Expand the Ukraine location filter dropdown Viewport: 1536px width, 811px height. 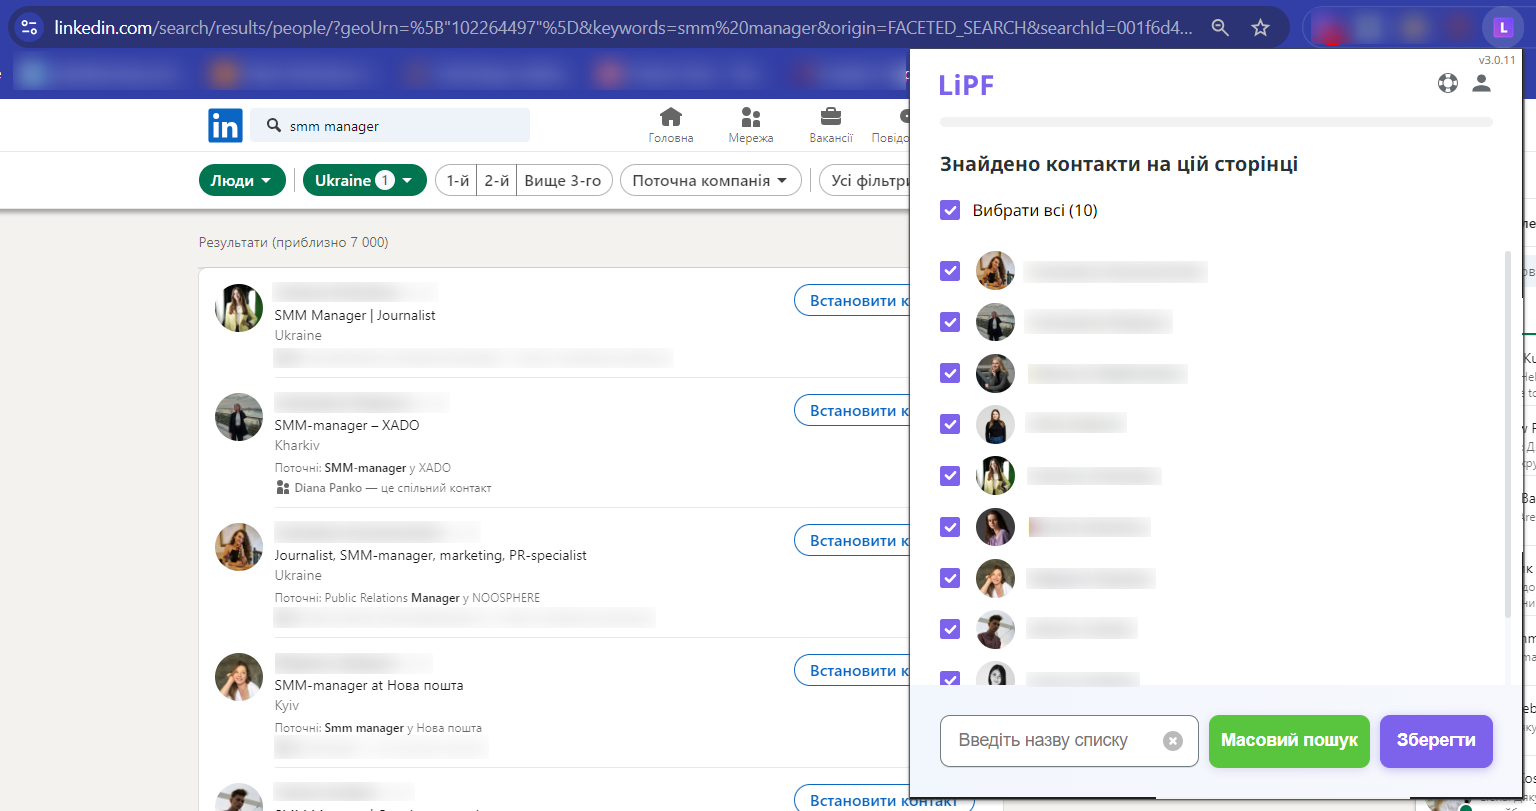point(365,181)
